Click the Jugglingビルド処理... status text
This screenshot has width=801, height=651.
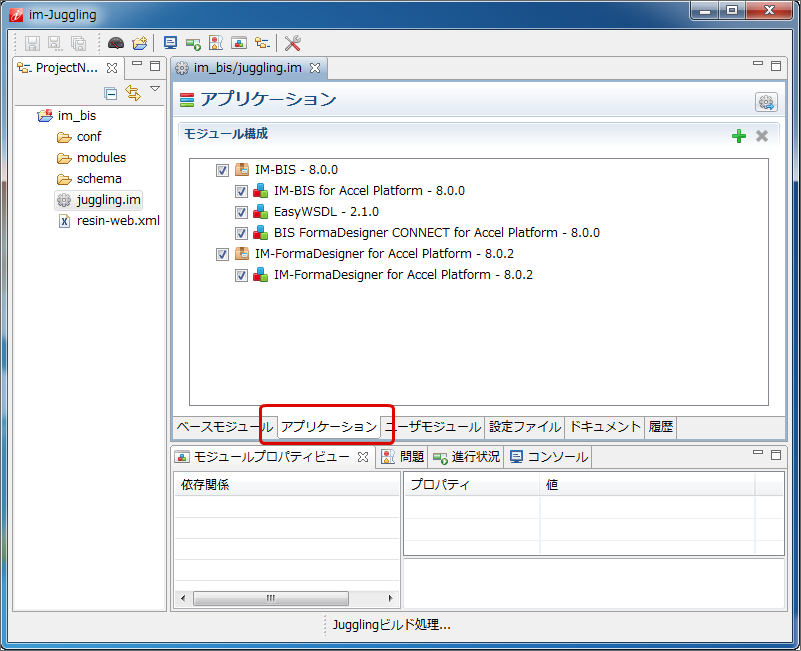coord(391,624)
